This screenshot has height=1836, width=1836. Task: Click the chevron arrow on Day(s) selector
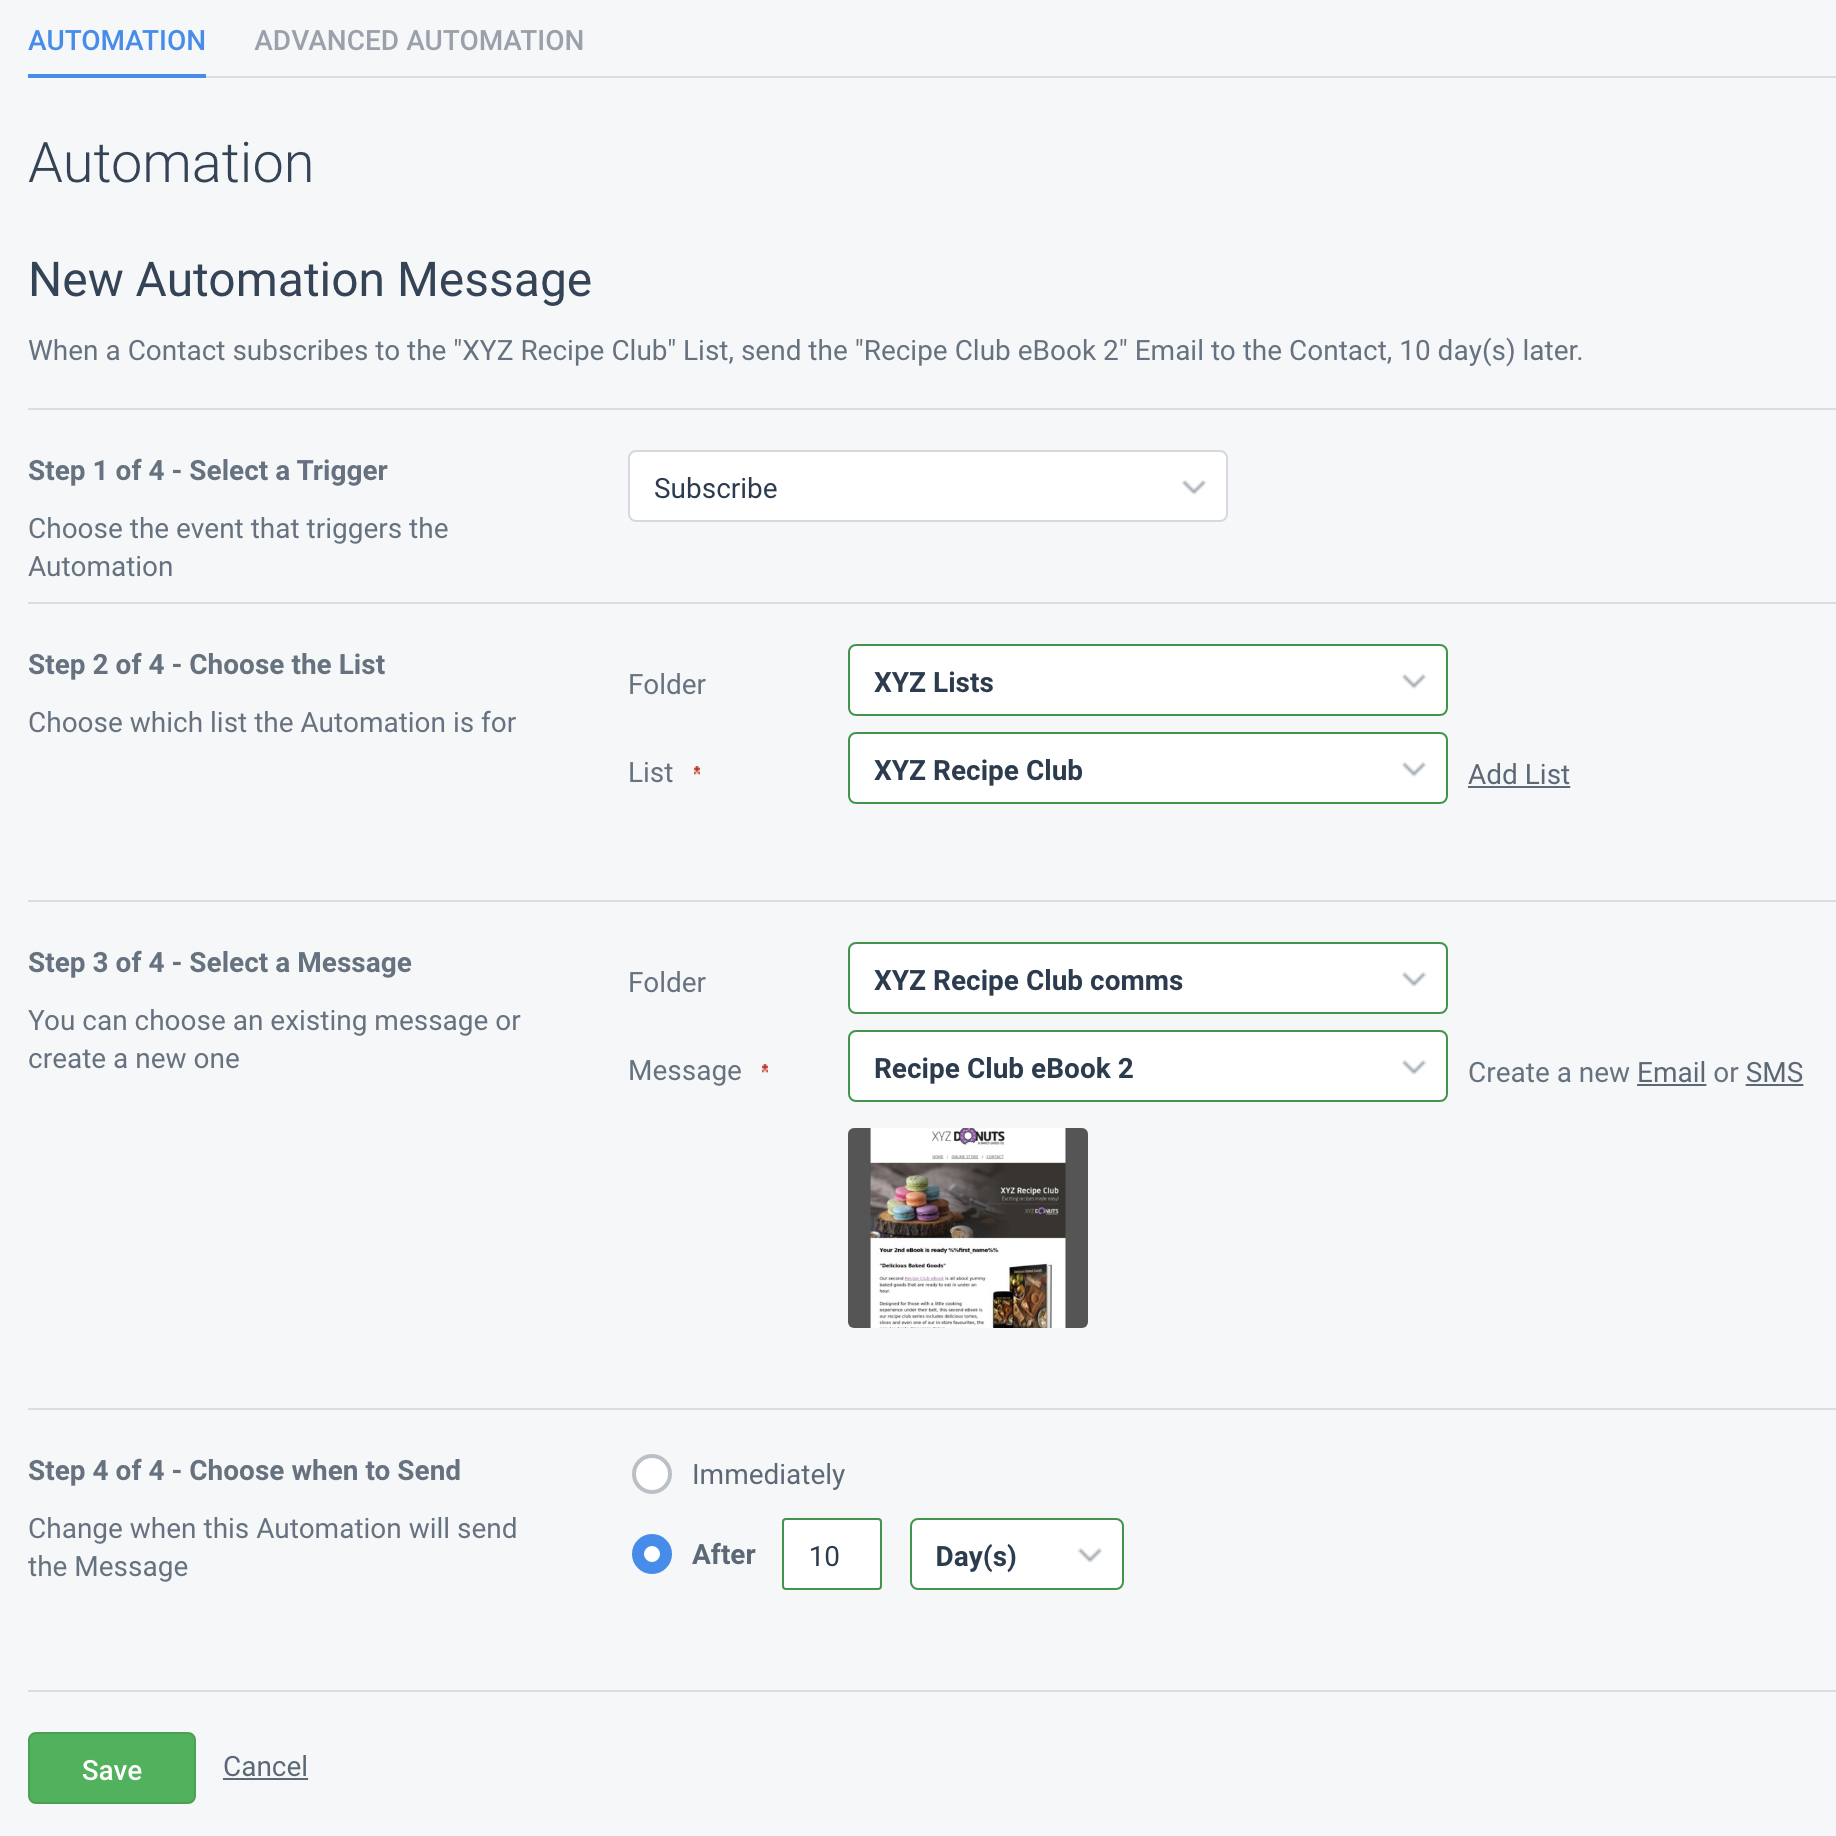(x=1089, y=1556)
